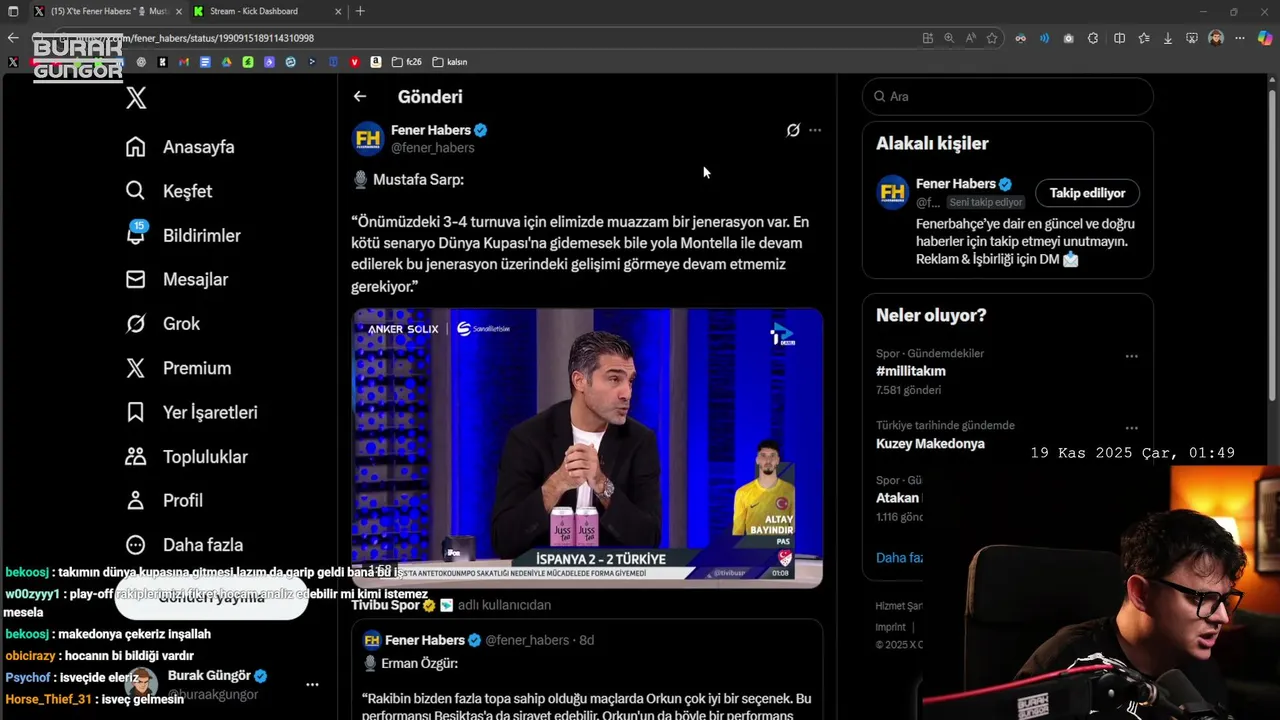Open Yer İşaretleri bookmarks
This screenshot has height=720, width=1280.
(x=191, y=412)
